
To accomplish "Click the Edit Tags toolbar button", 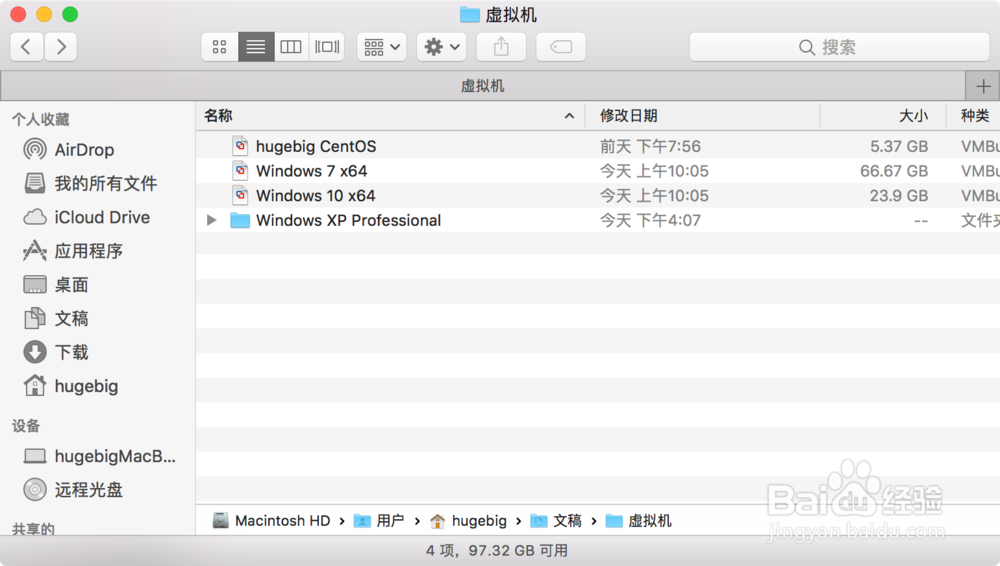I will pos(561,47).
